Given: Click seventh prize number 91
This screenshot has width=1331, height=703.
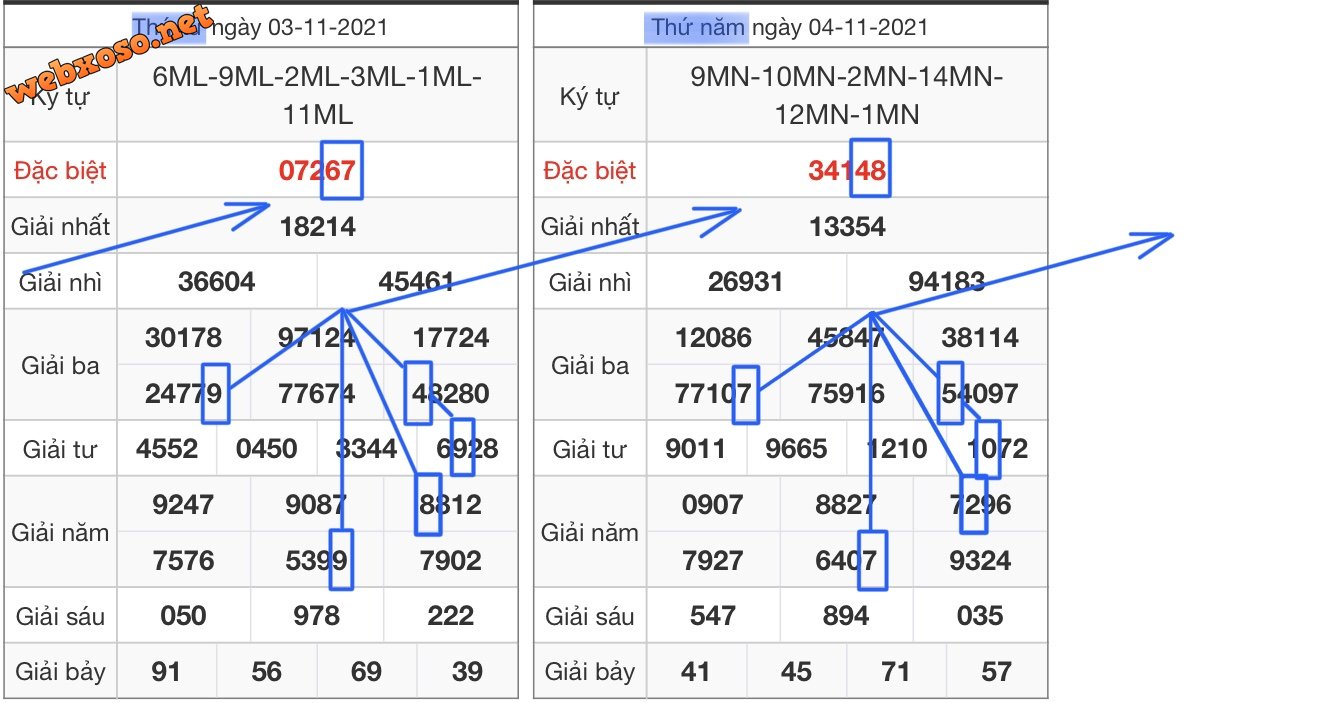Looking at the screenshot, I should [166, 671].
